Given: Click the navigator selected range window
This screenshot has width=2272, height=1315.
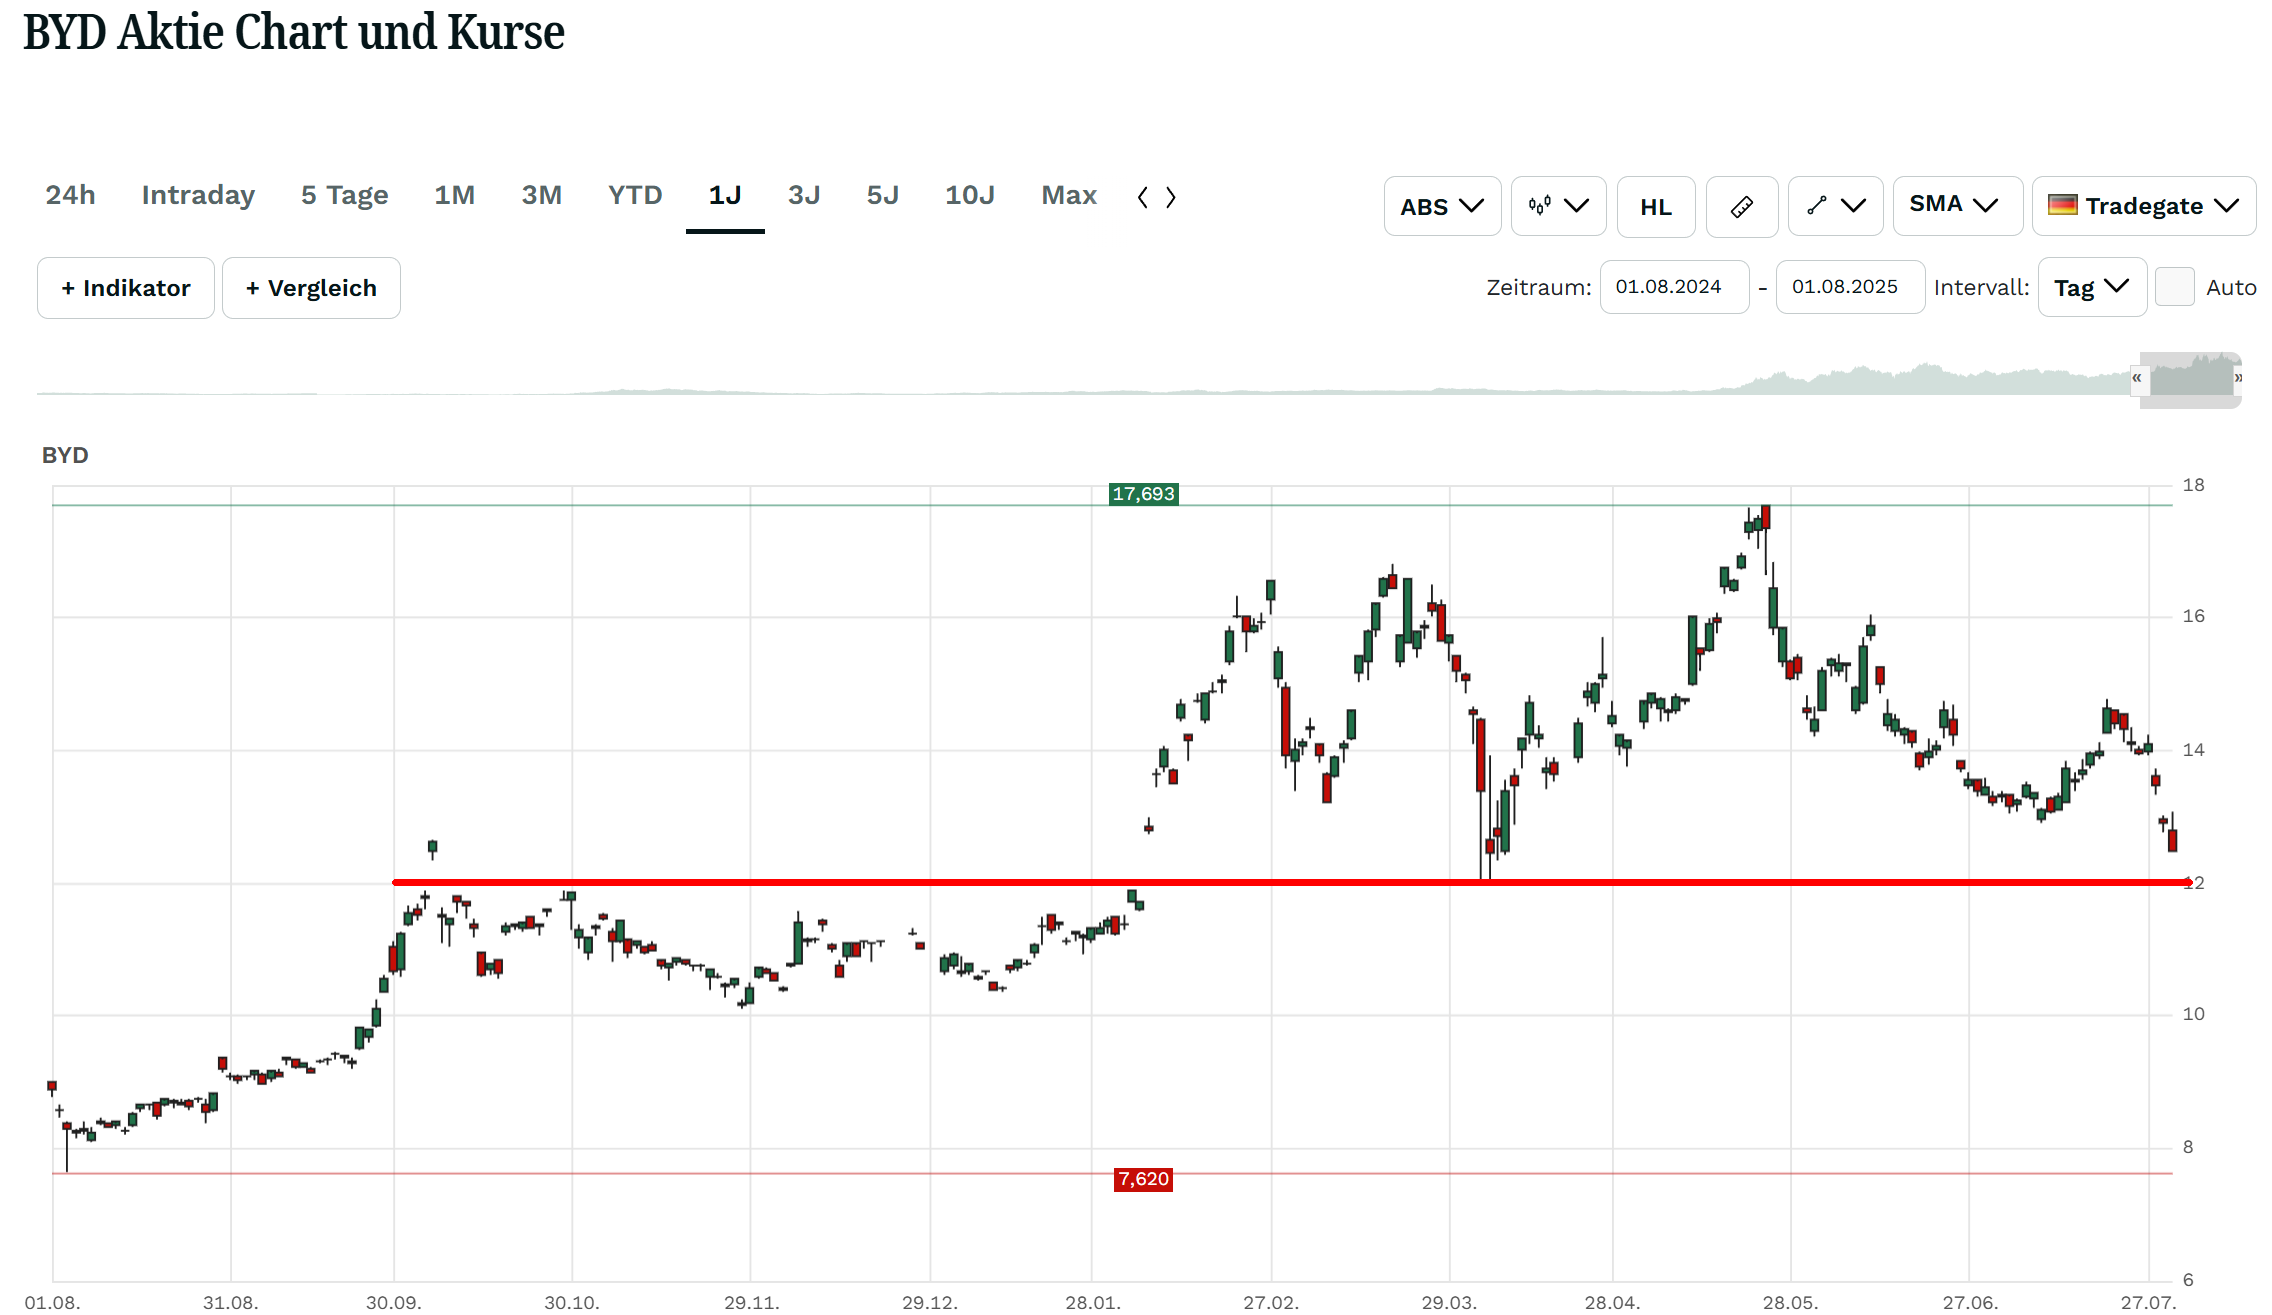Looking at the screenshot, I should coord(2190,379).
